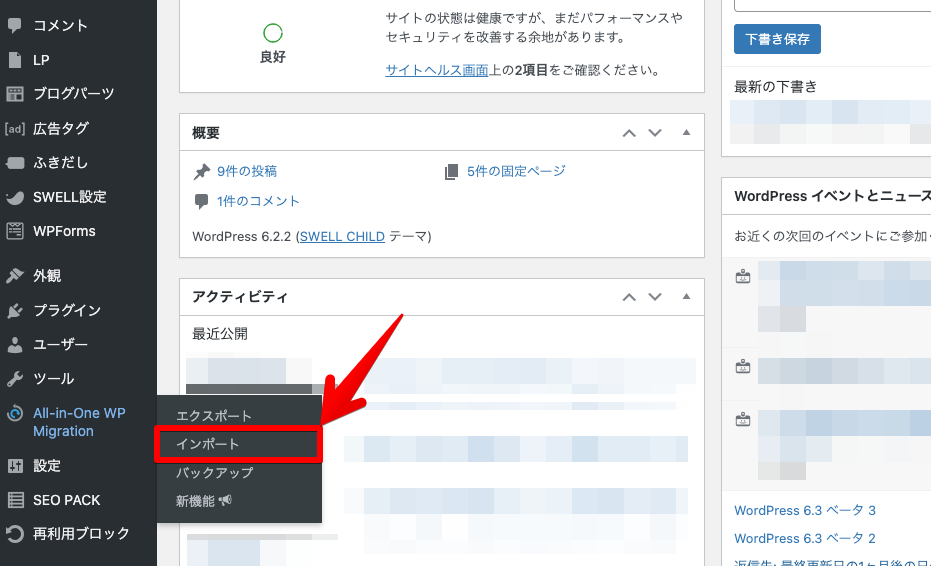This screenshot has width=931, height=566.
Task: Click the ツール wrench icon
Action: pyautogui.click(x=15, y=378)
